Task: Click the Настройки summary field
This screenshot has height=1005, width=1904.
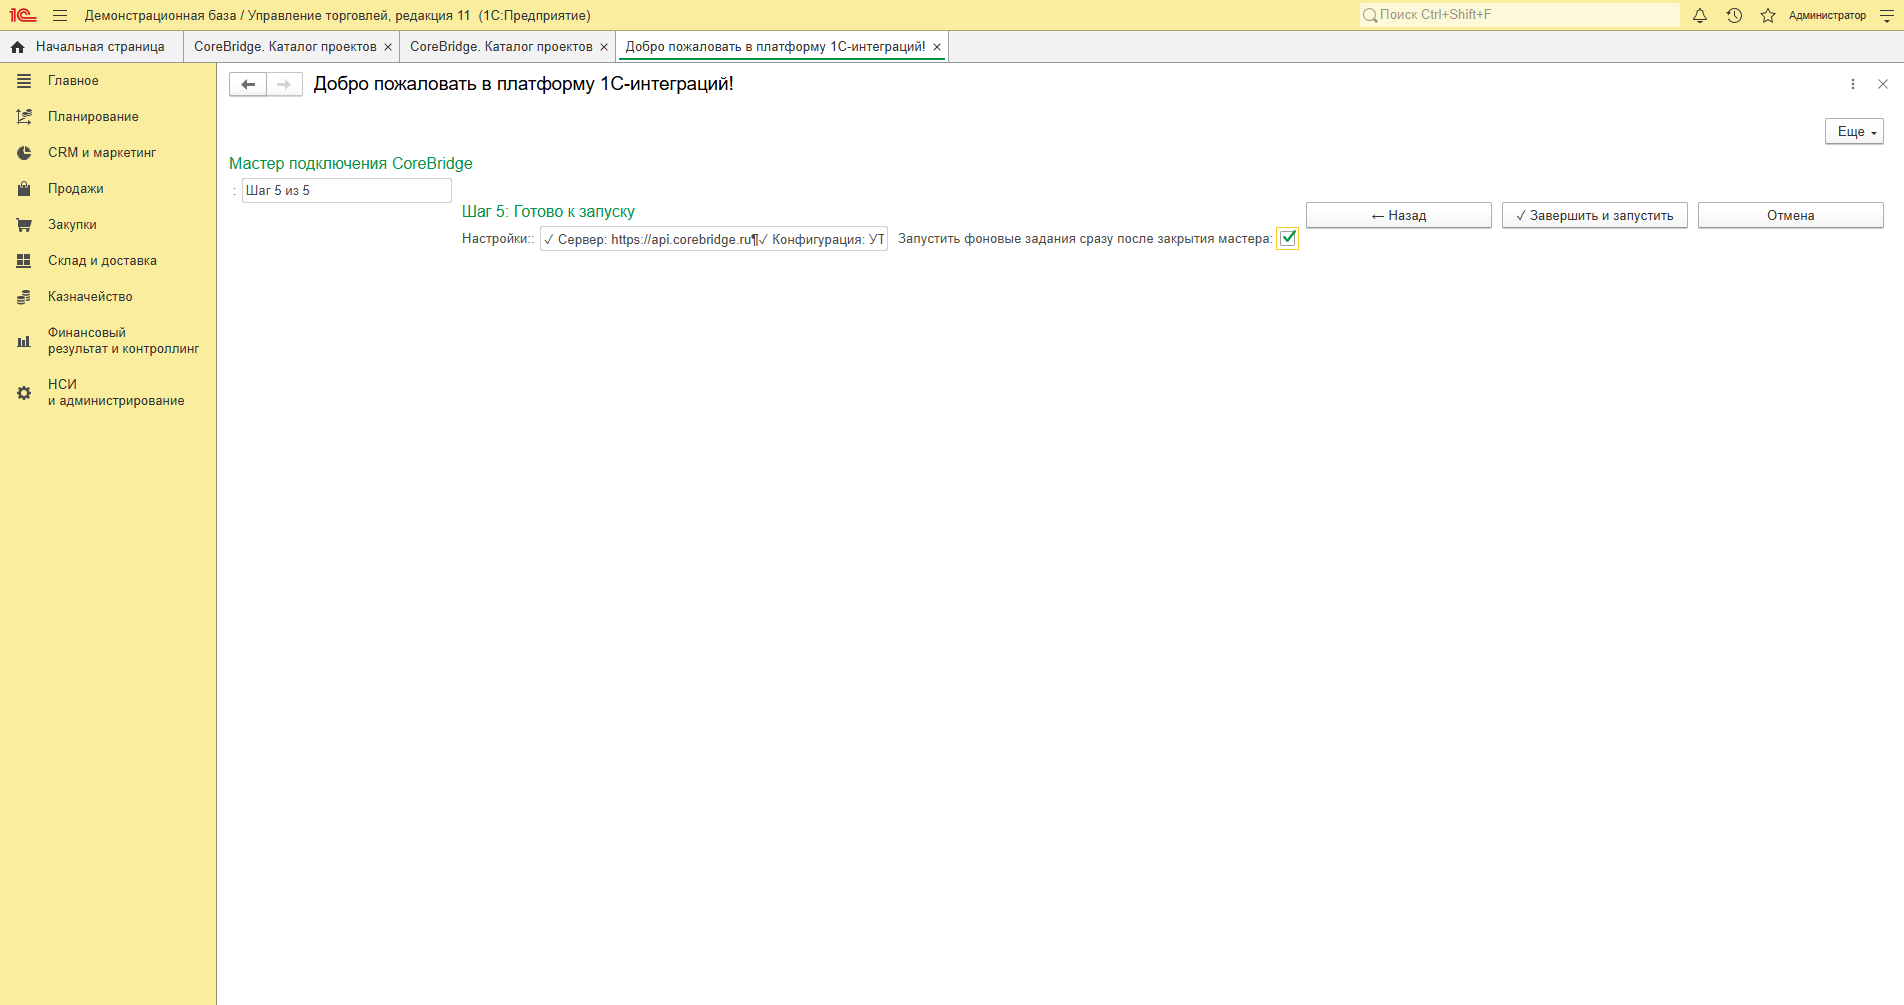Action: pyautogui.click(x=713, y=239)
